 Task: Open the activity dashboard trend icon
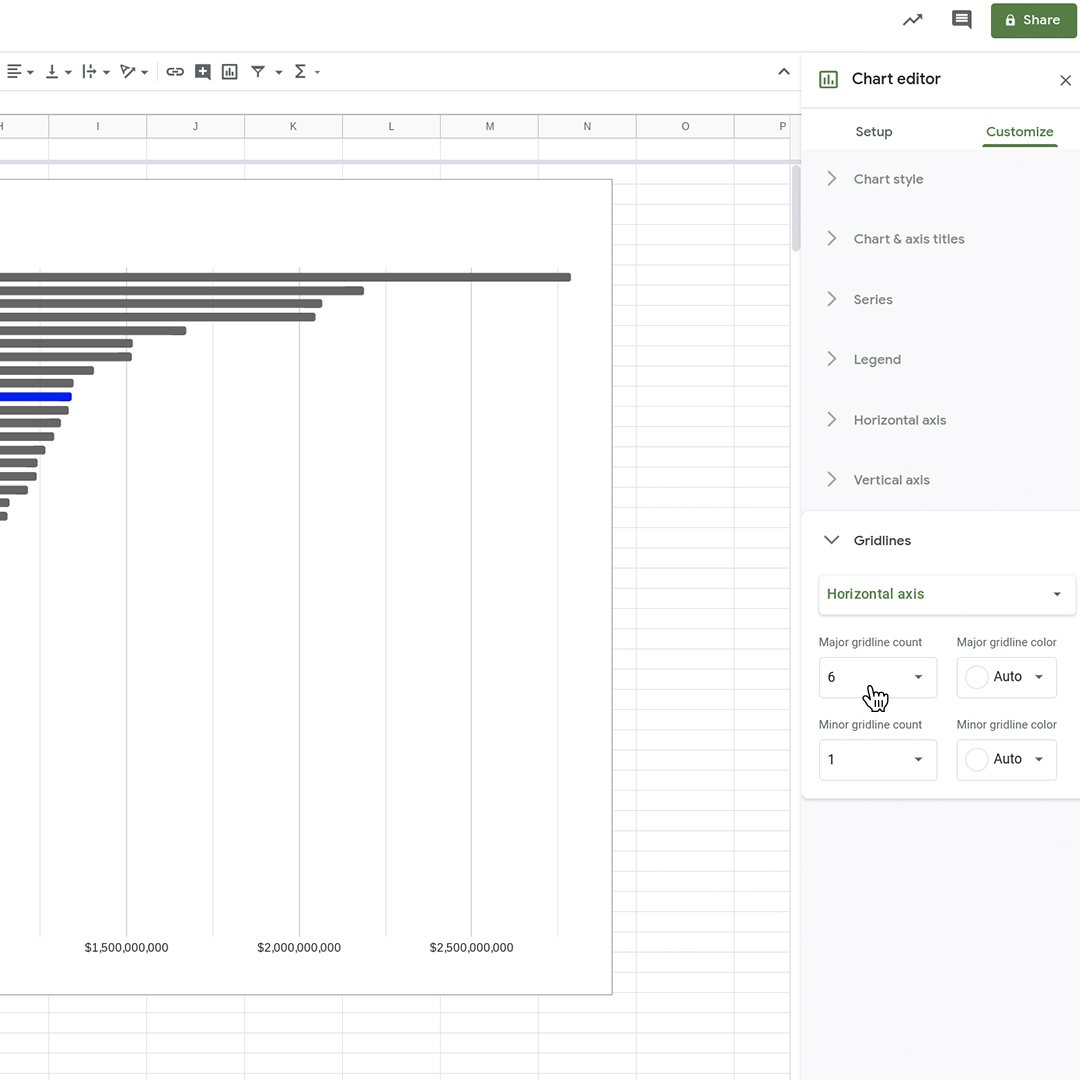point(913,20)
